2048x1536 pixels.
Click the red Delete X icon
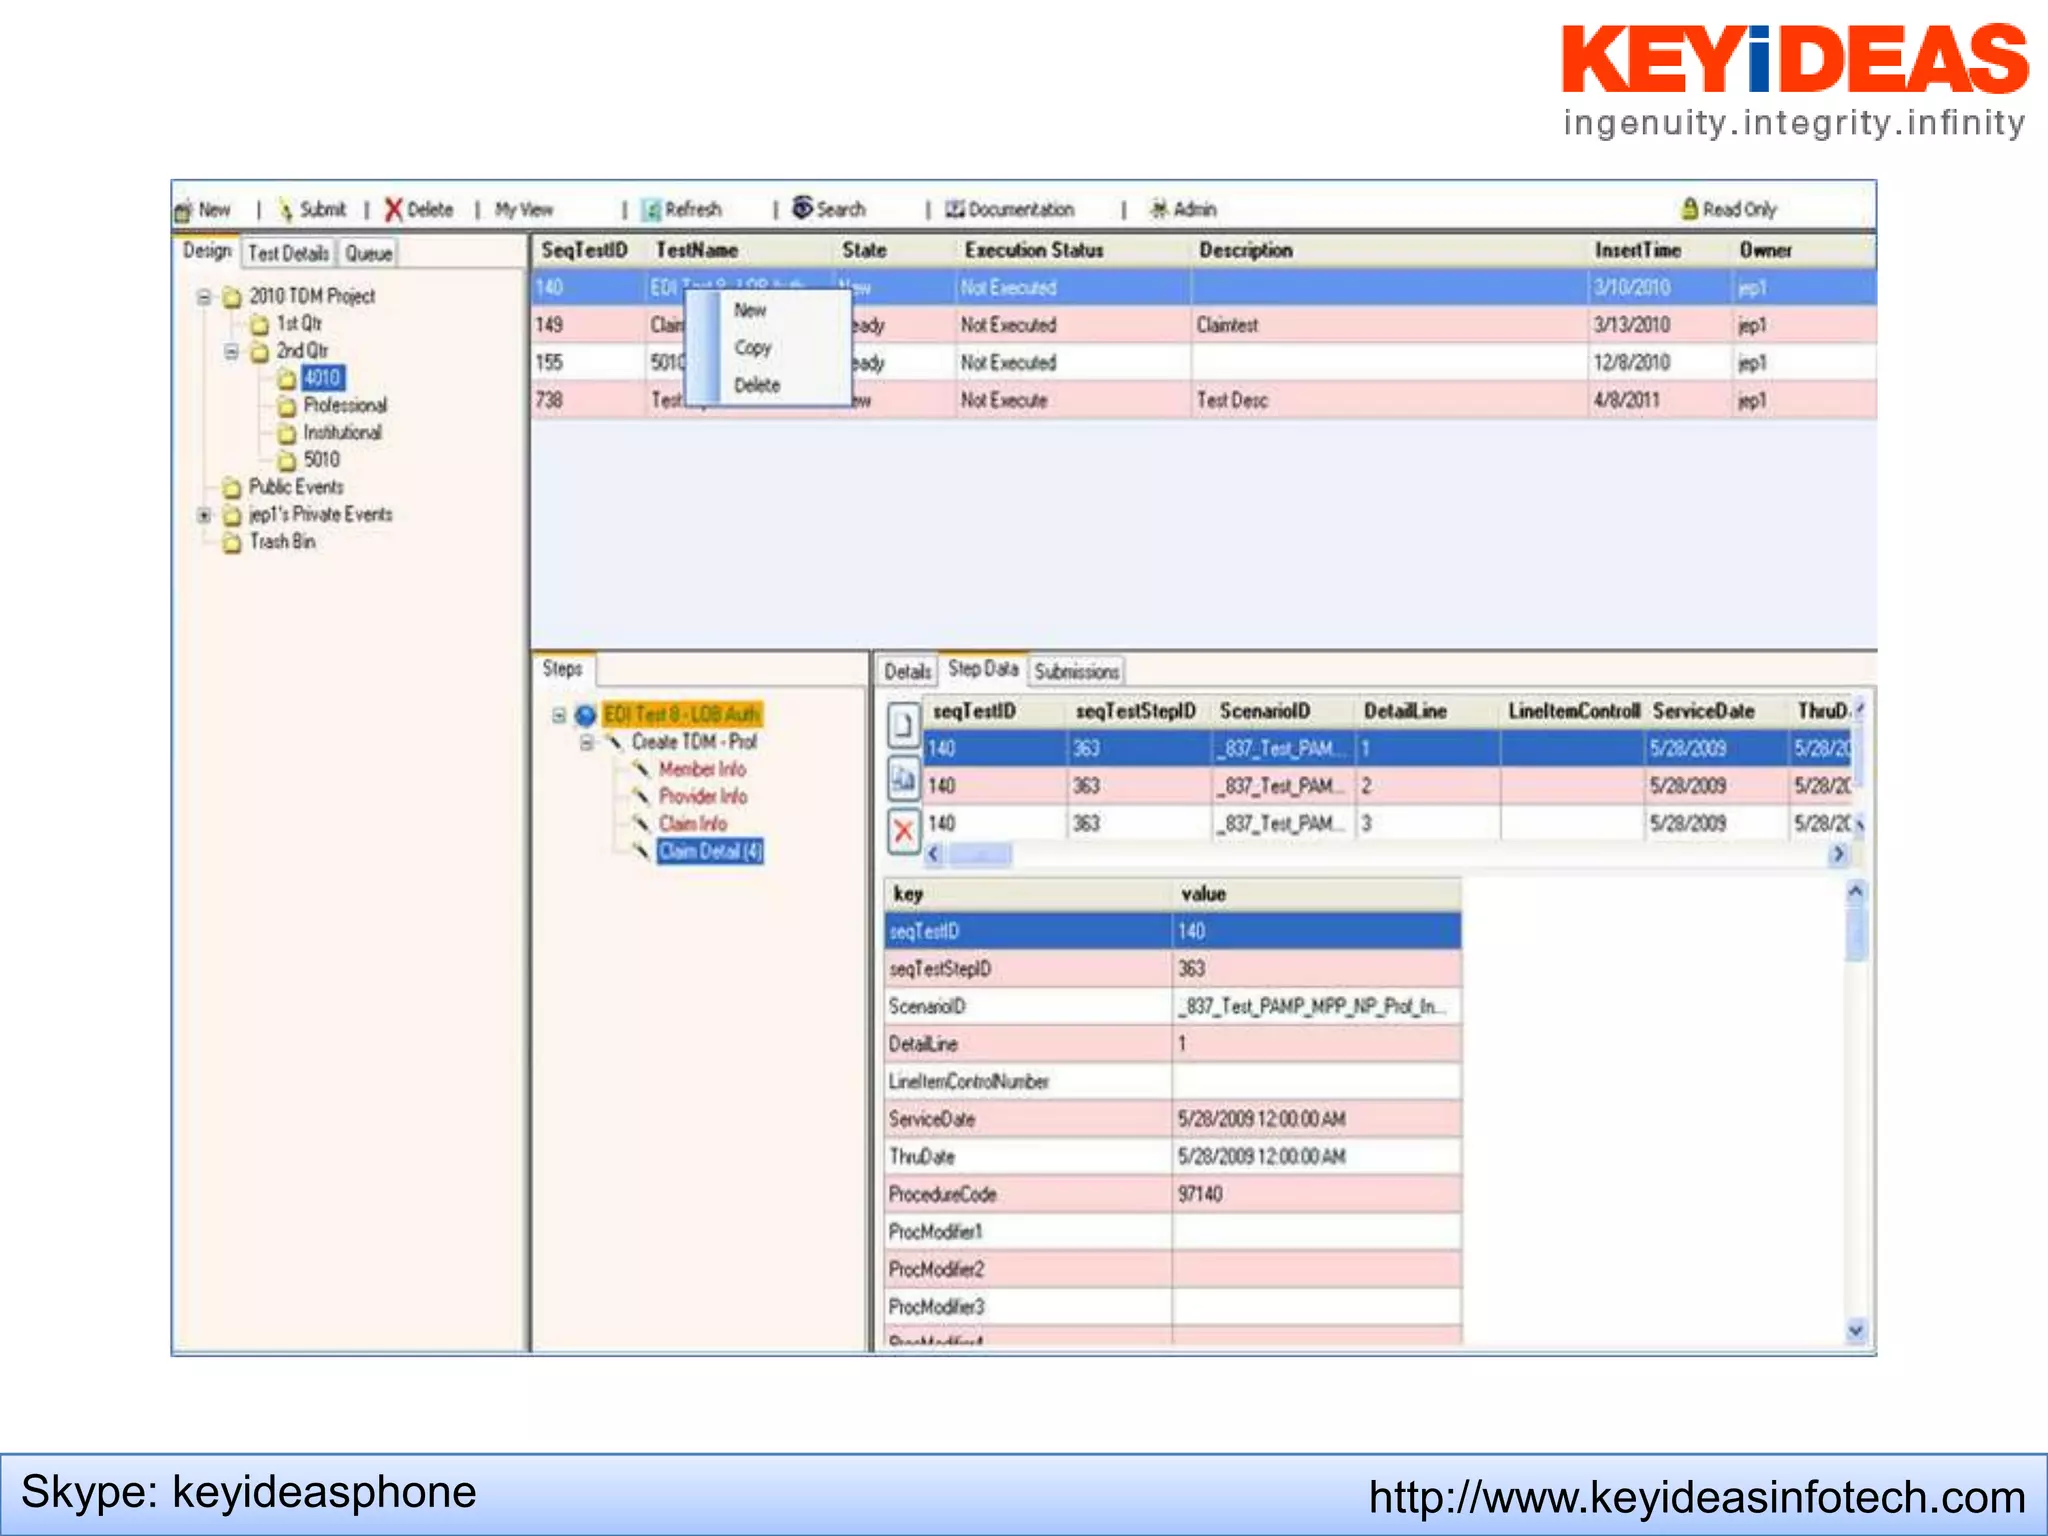[x=394, y=210]
